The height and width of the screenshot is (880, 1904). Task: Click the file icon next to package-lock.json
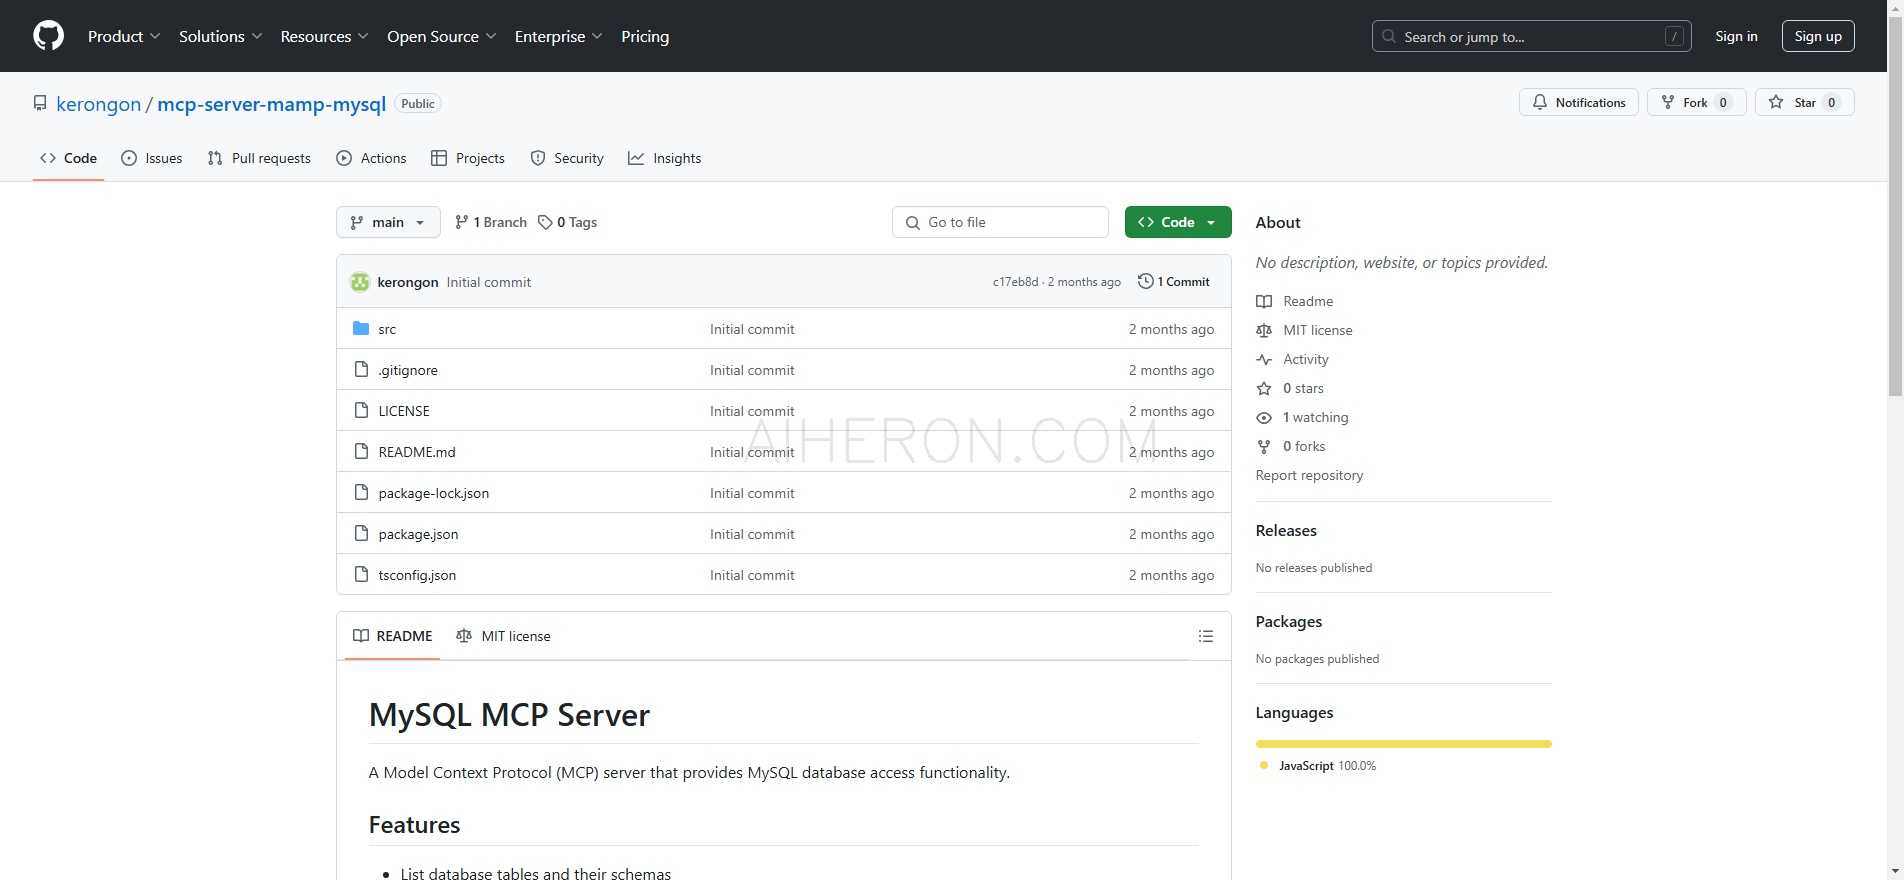(x=361, y=493)
